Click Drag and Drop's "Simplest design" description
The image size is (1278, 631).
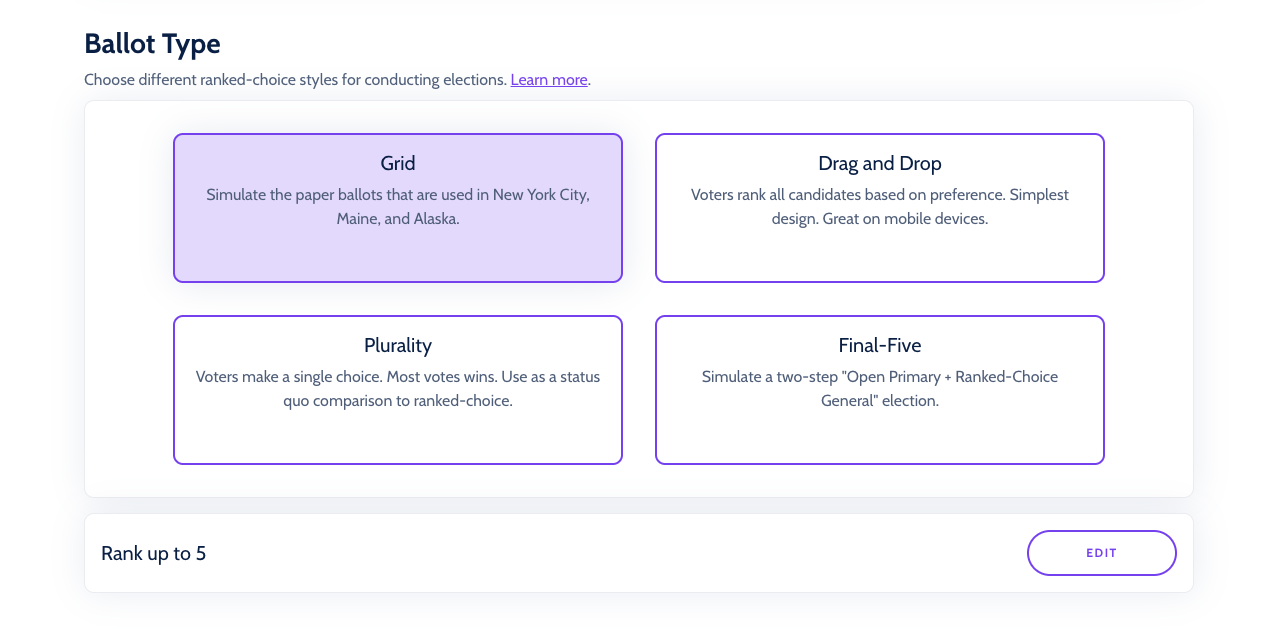879,206
